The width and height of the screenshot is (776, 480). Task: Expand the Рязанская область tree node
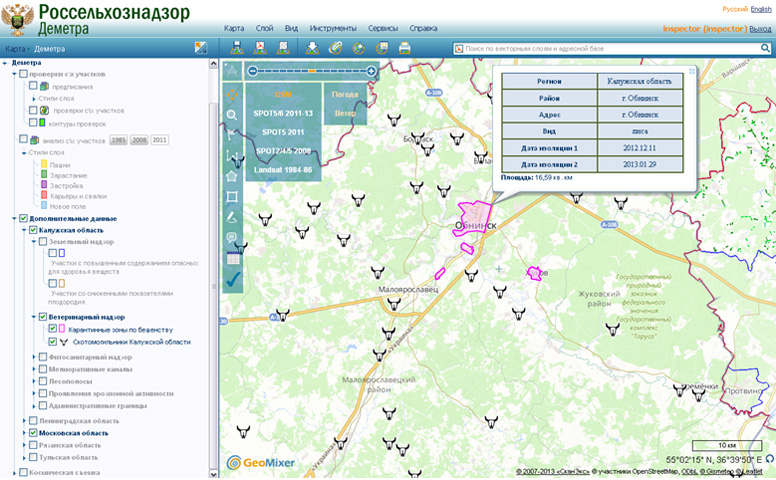24,445
